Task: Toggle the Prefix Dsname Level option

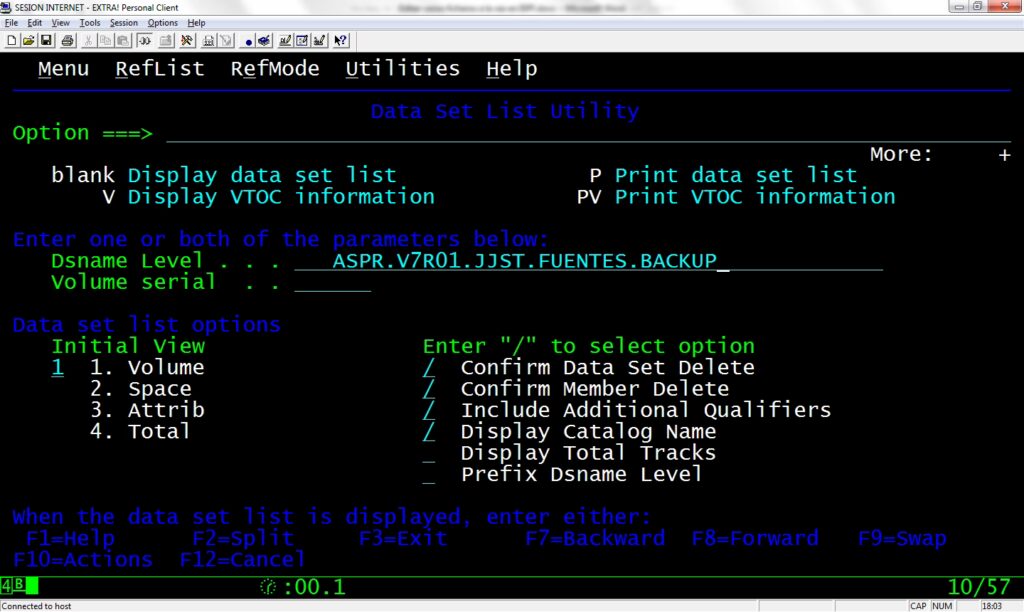Action: pos(429,475)
